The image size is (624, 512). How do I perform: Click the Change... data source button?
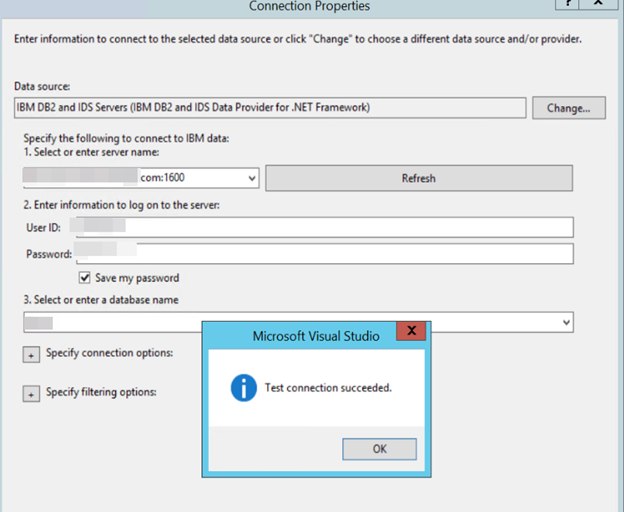click(x=568, y=107)
